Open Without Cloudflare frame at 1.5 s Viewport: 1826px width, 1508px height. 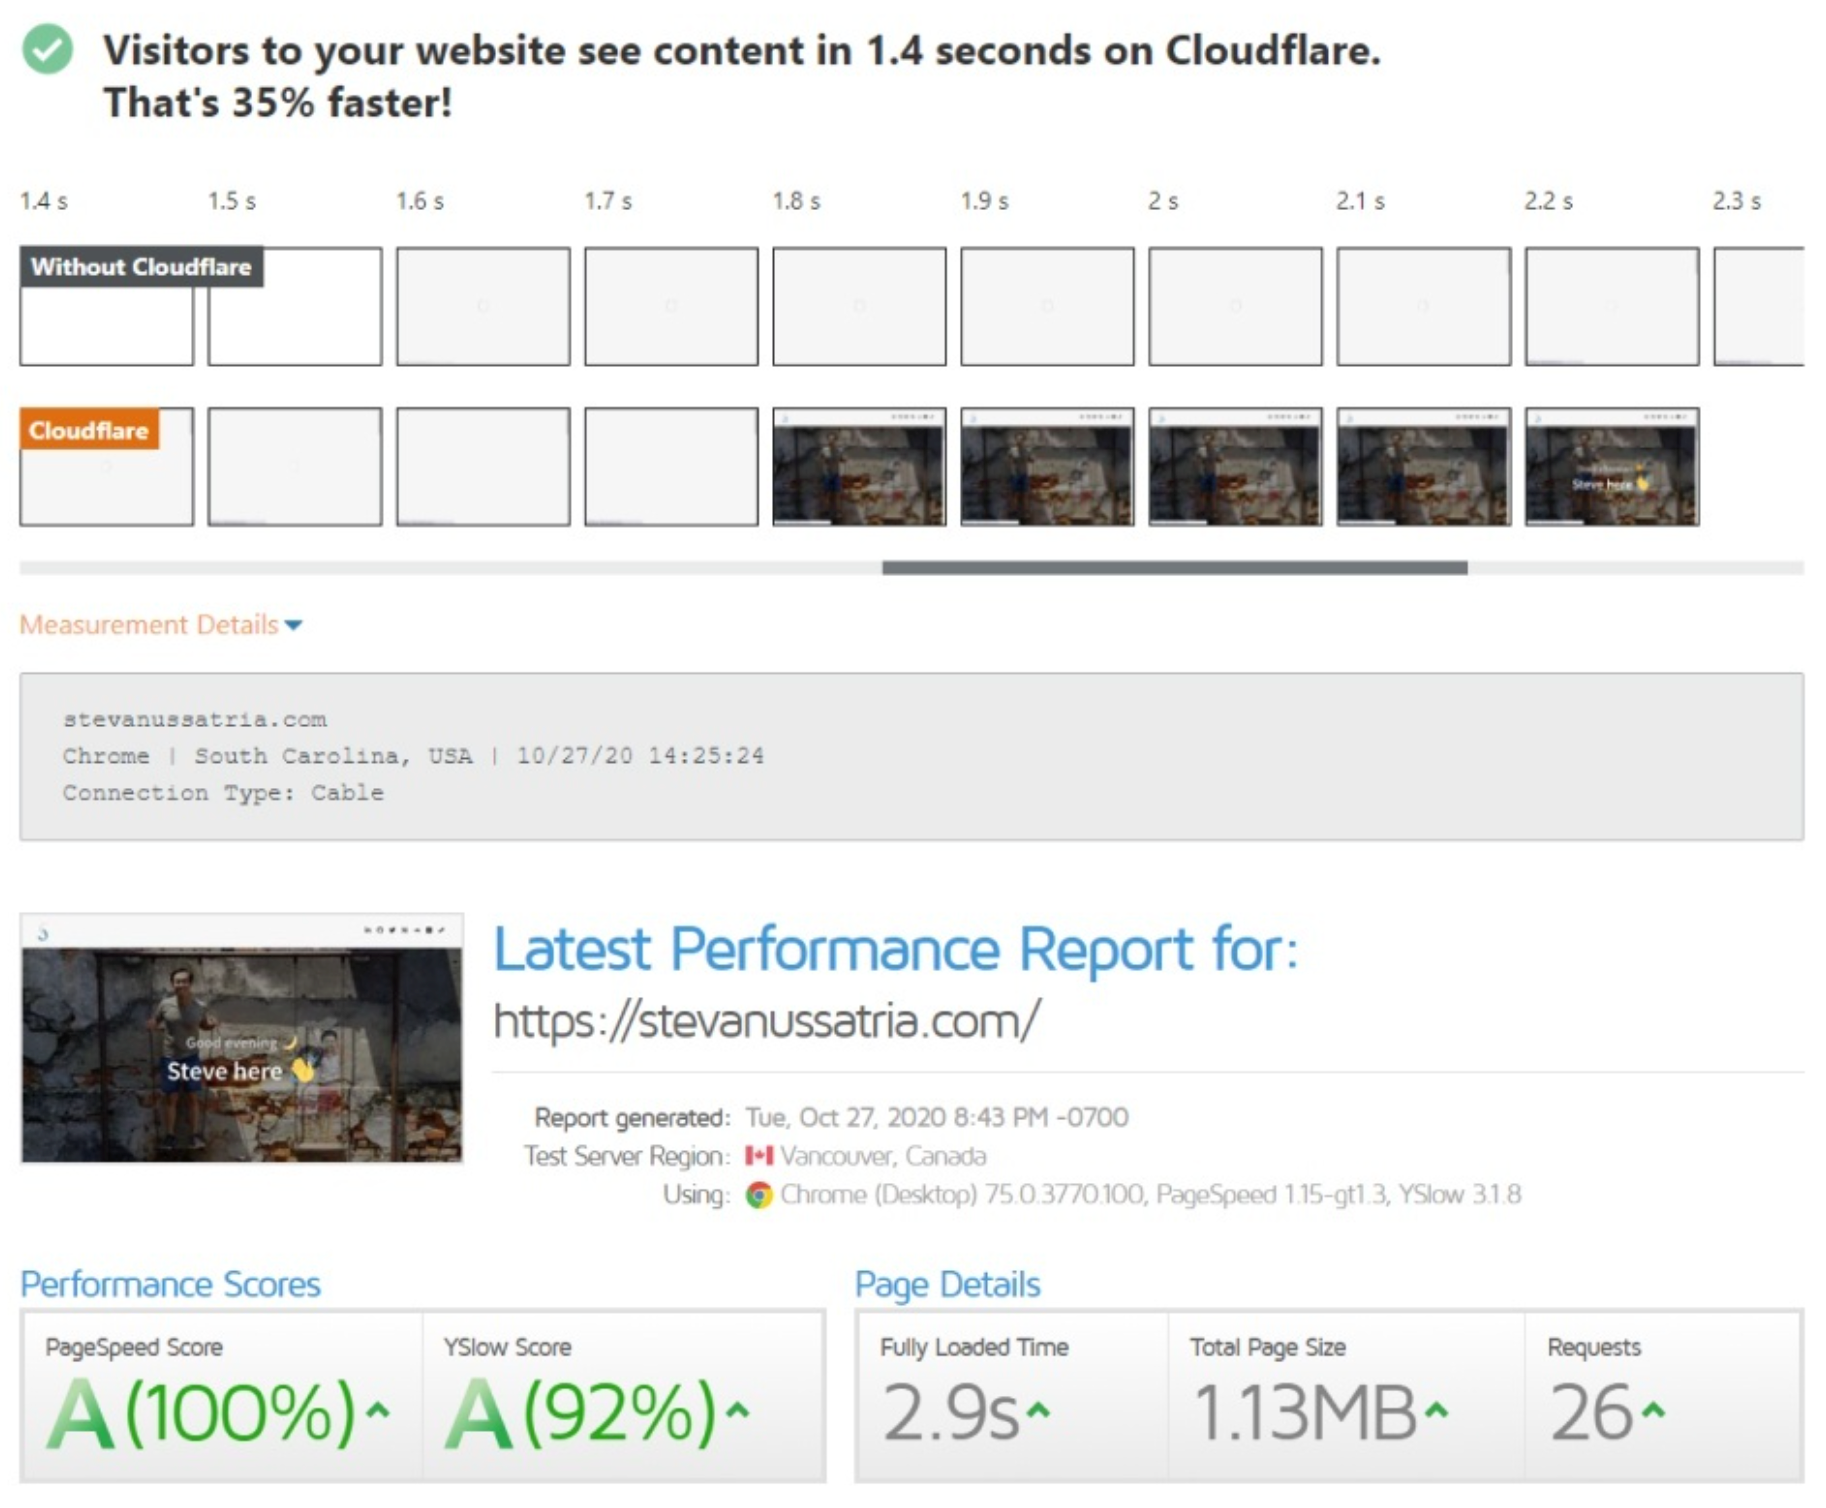tap(295, 306)
